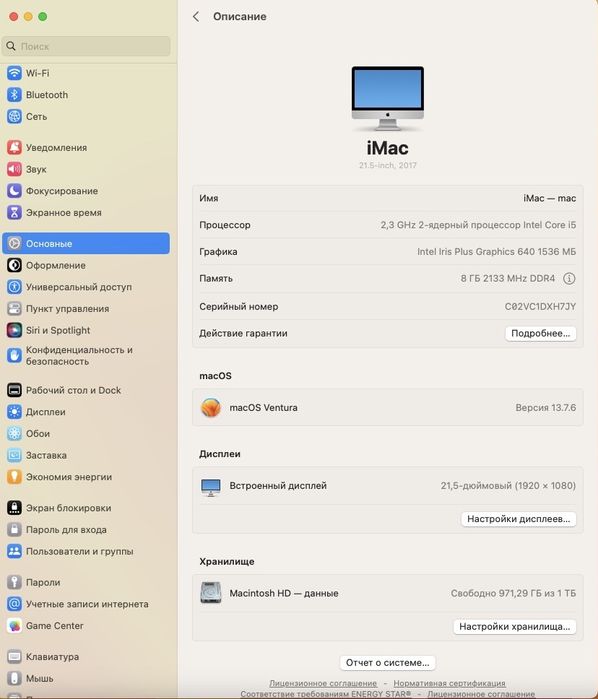Screen dimensions: 598x699
Task: Click the Клавиатура icon
Action: (14, 657)
